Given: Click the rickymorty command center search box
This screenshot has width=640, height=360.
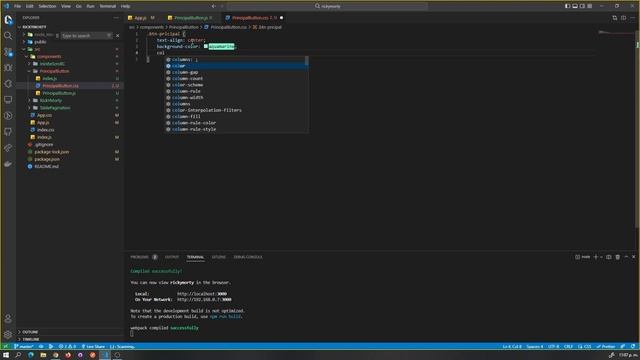Looking at the screenshot, I should (327, 6).
